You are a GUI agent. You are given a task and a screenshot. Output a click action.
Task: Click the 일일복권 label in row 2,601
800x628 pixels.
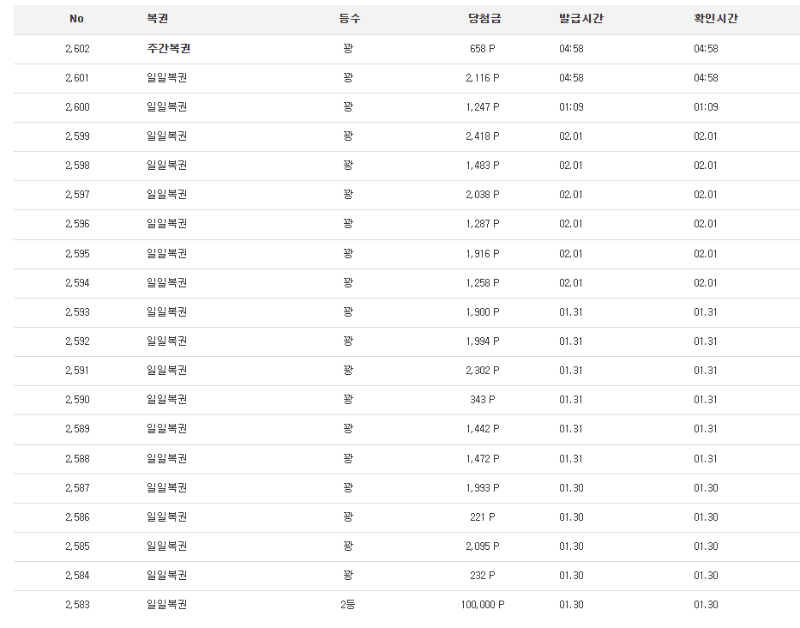pos(166,78)
